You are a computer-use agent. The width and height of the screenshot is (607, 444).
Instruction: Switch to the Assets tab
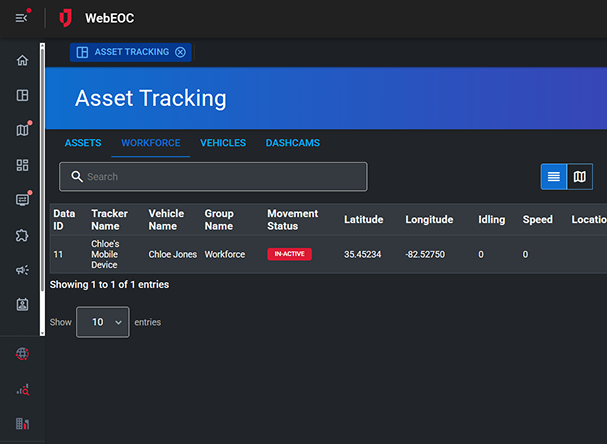click(x=83, y=143)
